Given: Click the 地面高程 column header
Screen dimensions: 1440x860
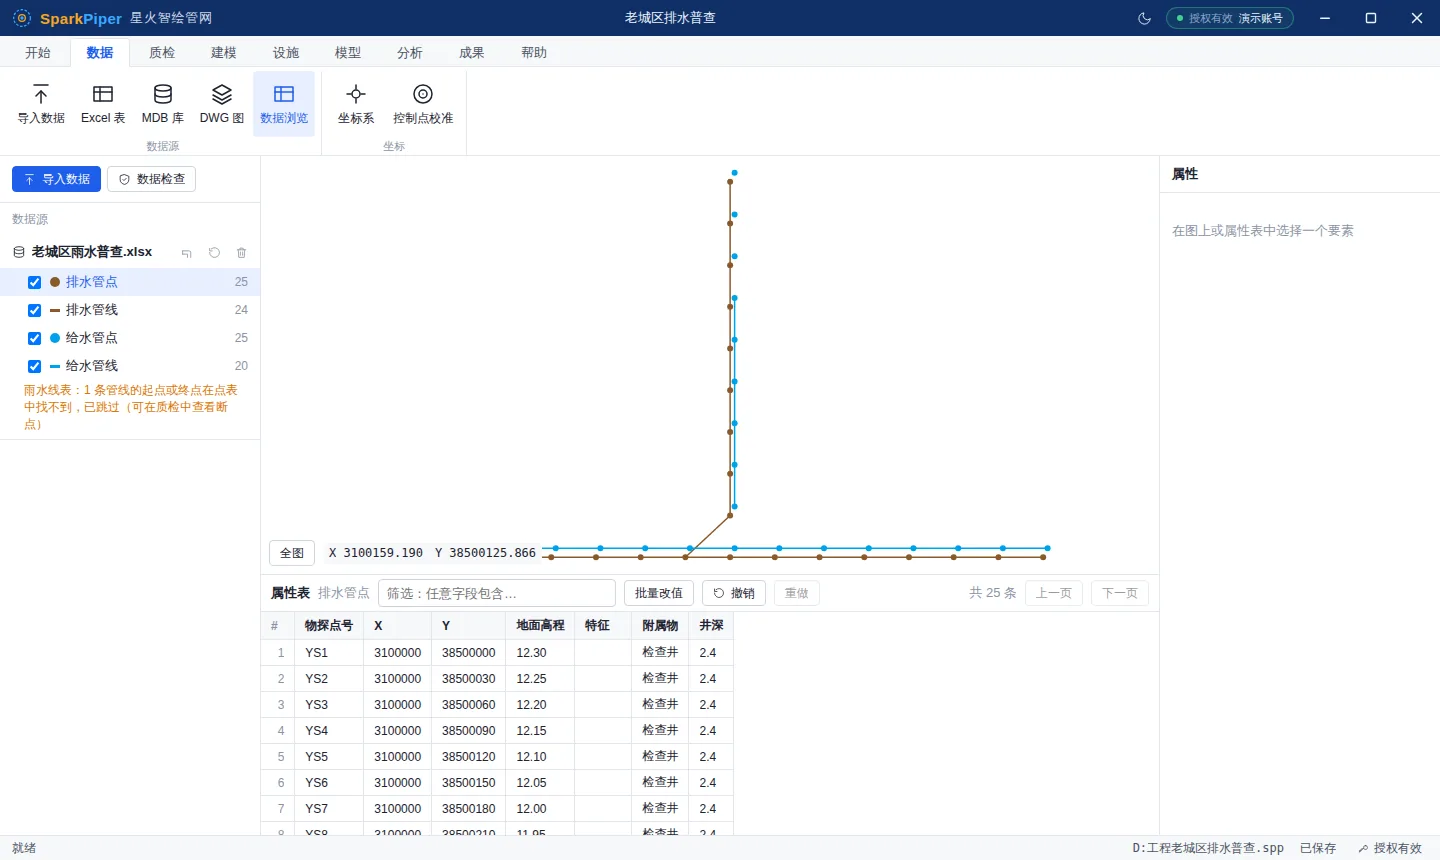Looking at the screenshot, I should click(541, 626).
